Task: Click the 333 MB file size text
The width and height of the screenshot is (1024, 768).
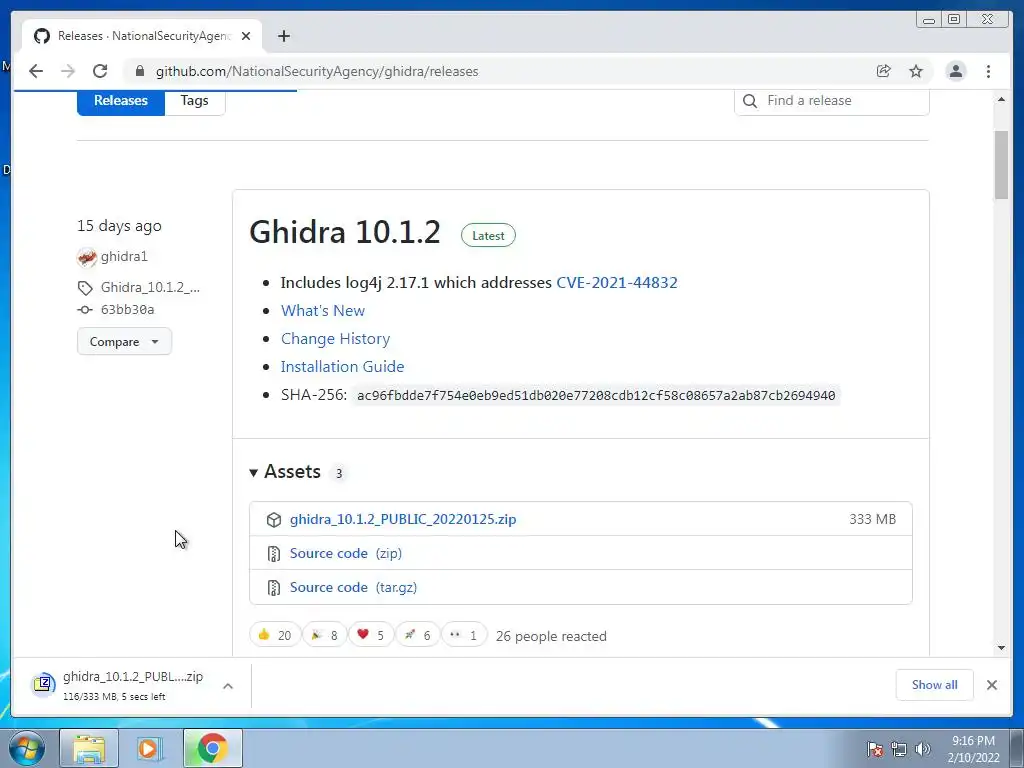Action: [x=872, y=519]
